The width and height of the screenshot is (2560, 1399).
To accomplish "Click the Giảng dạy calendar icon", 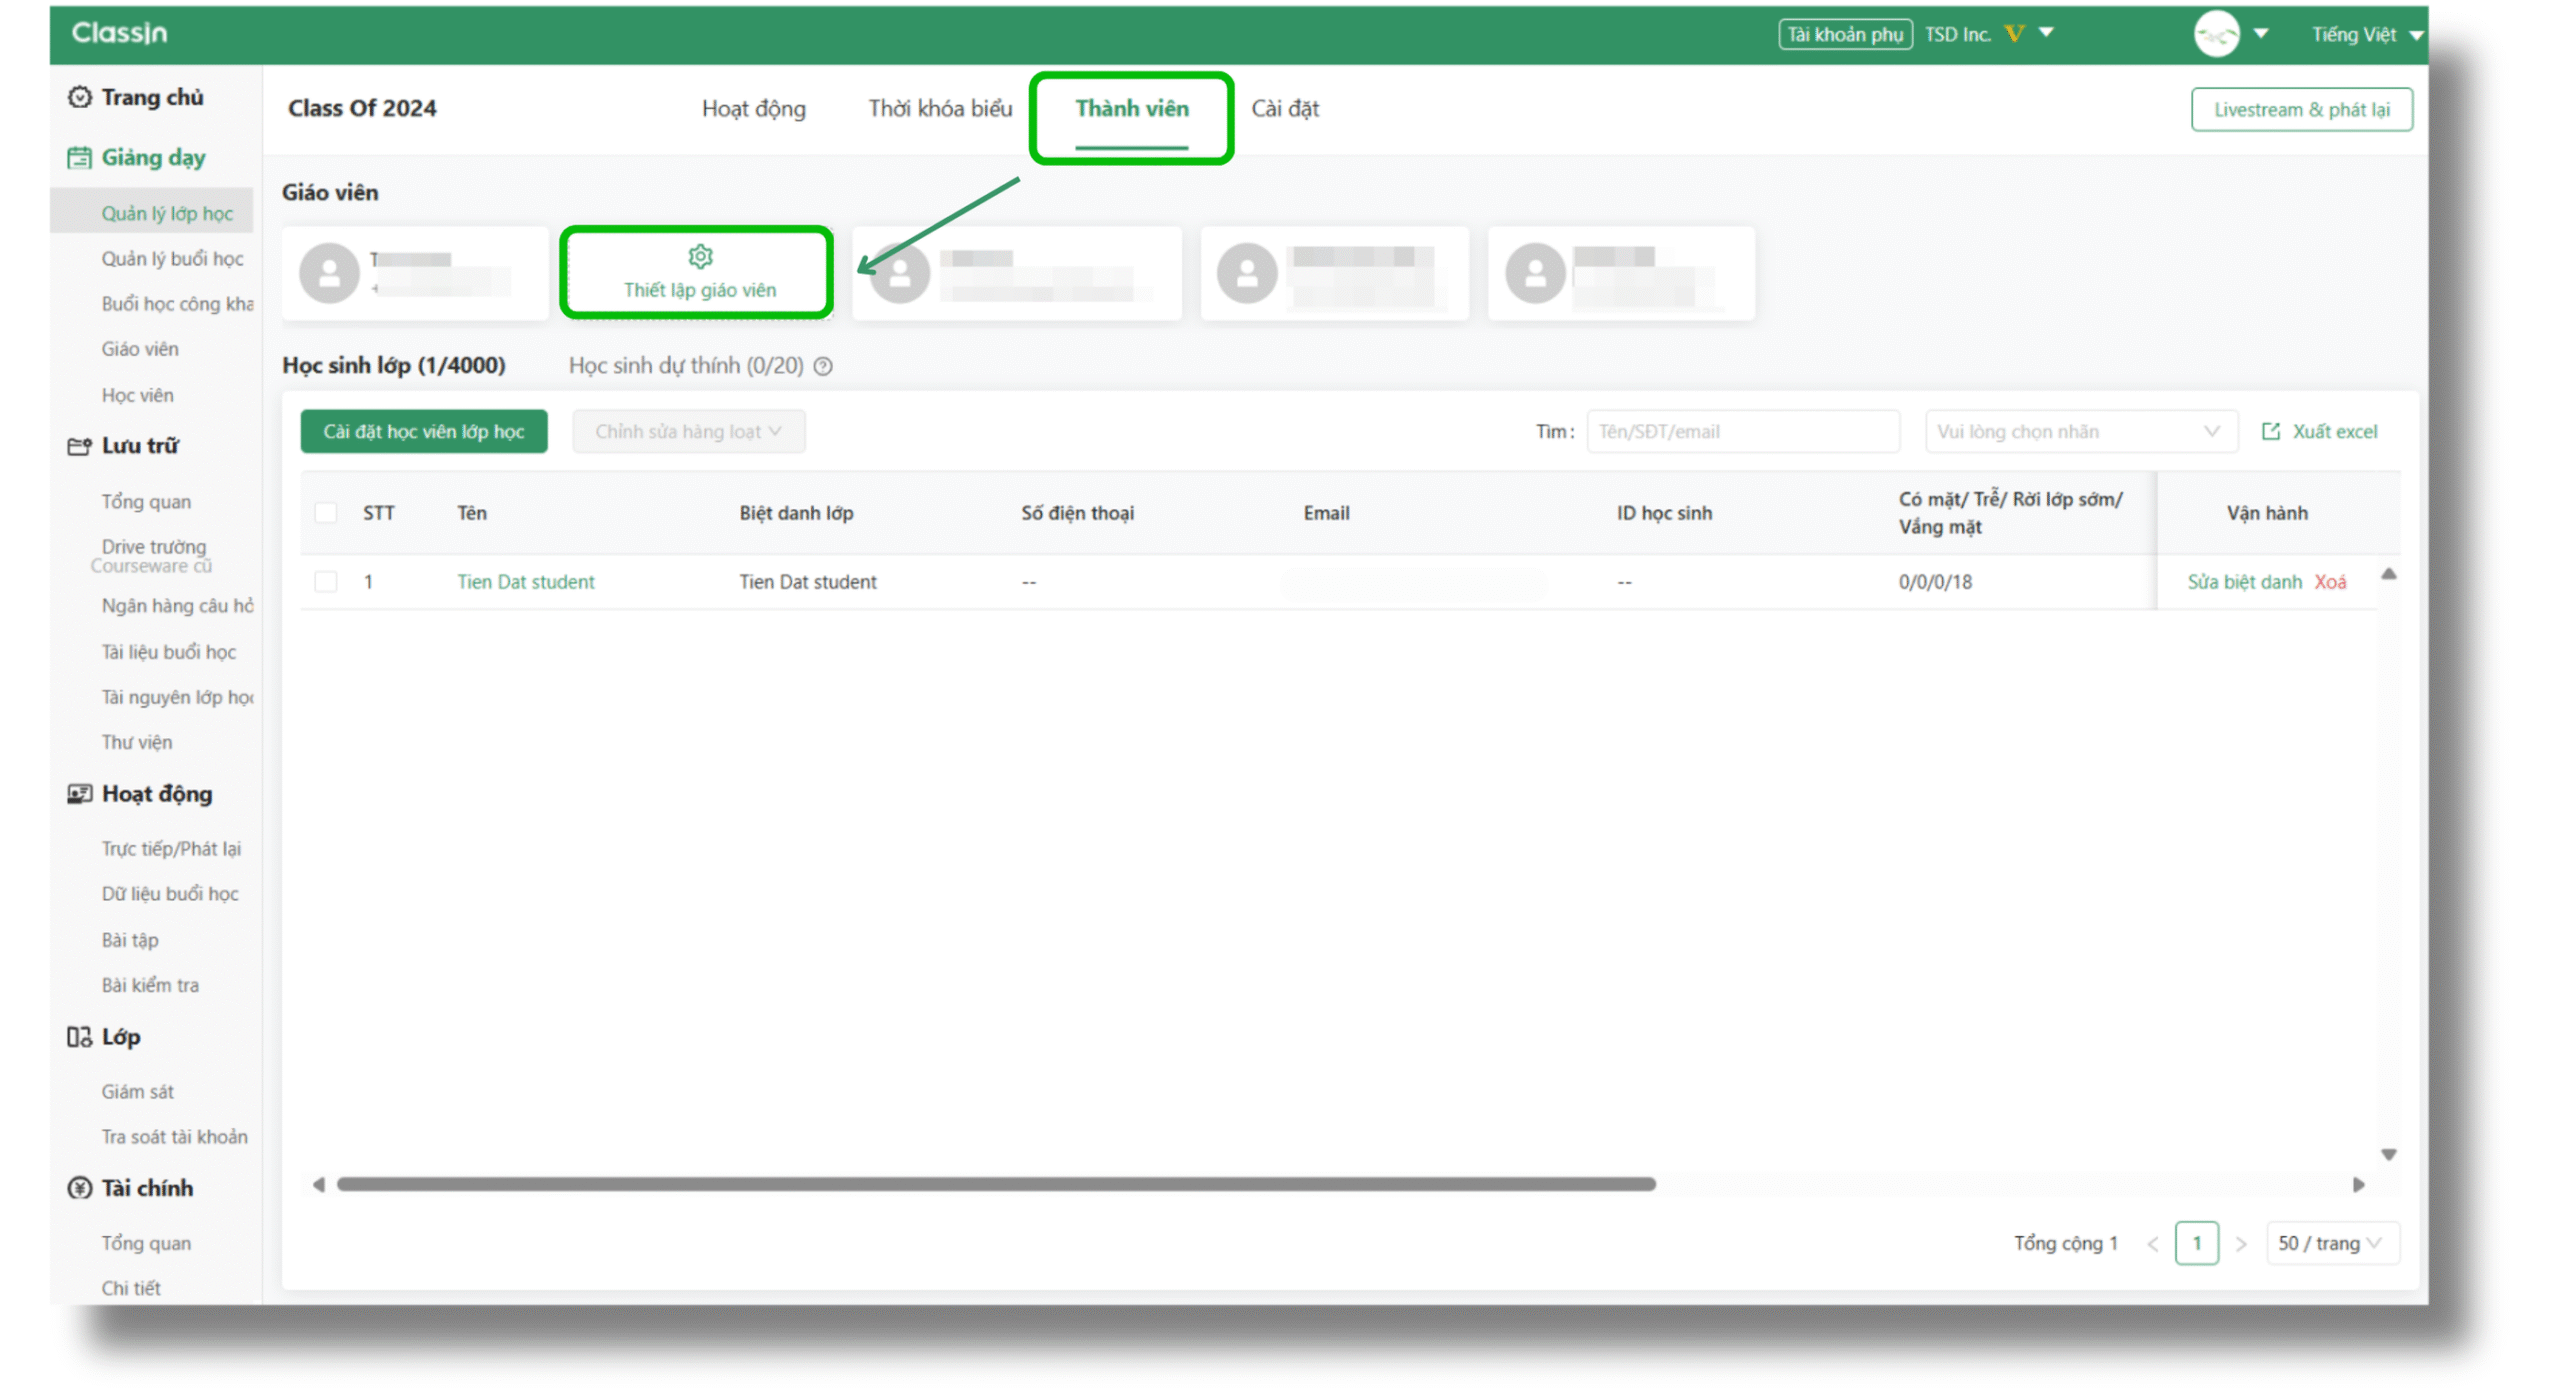I will (79, 158).
